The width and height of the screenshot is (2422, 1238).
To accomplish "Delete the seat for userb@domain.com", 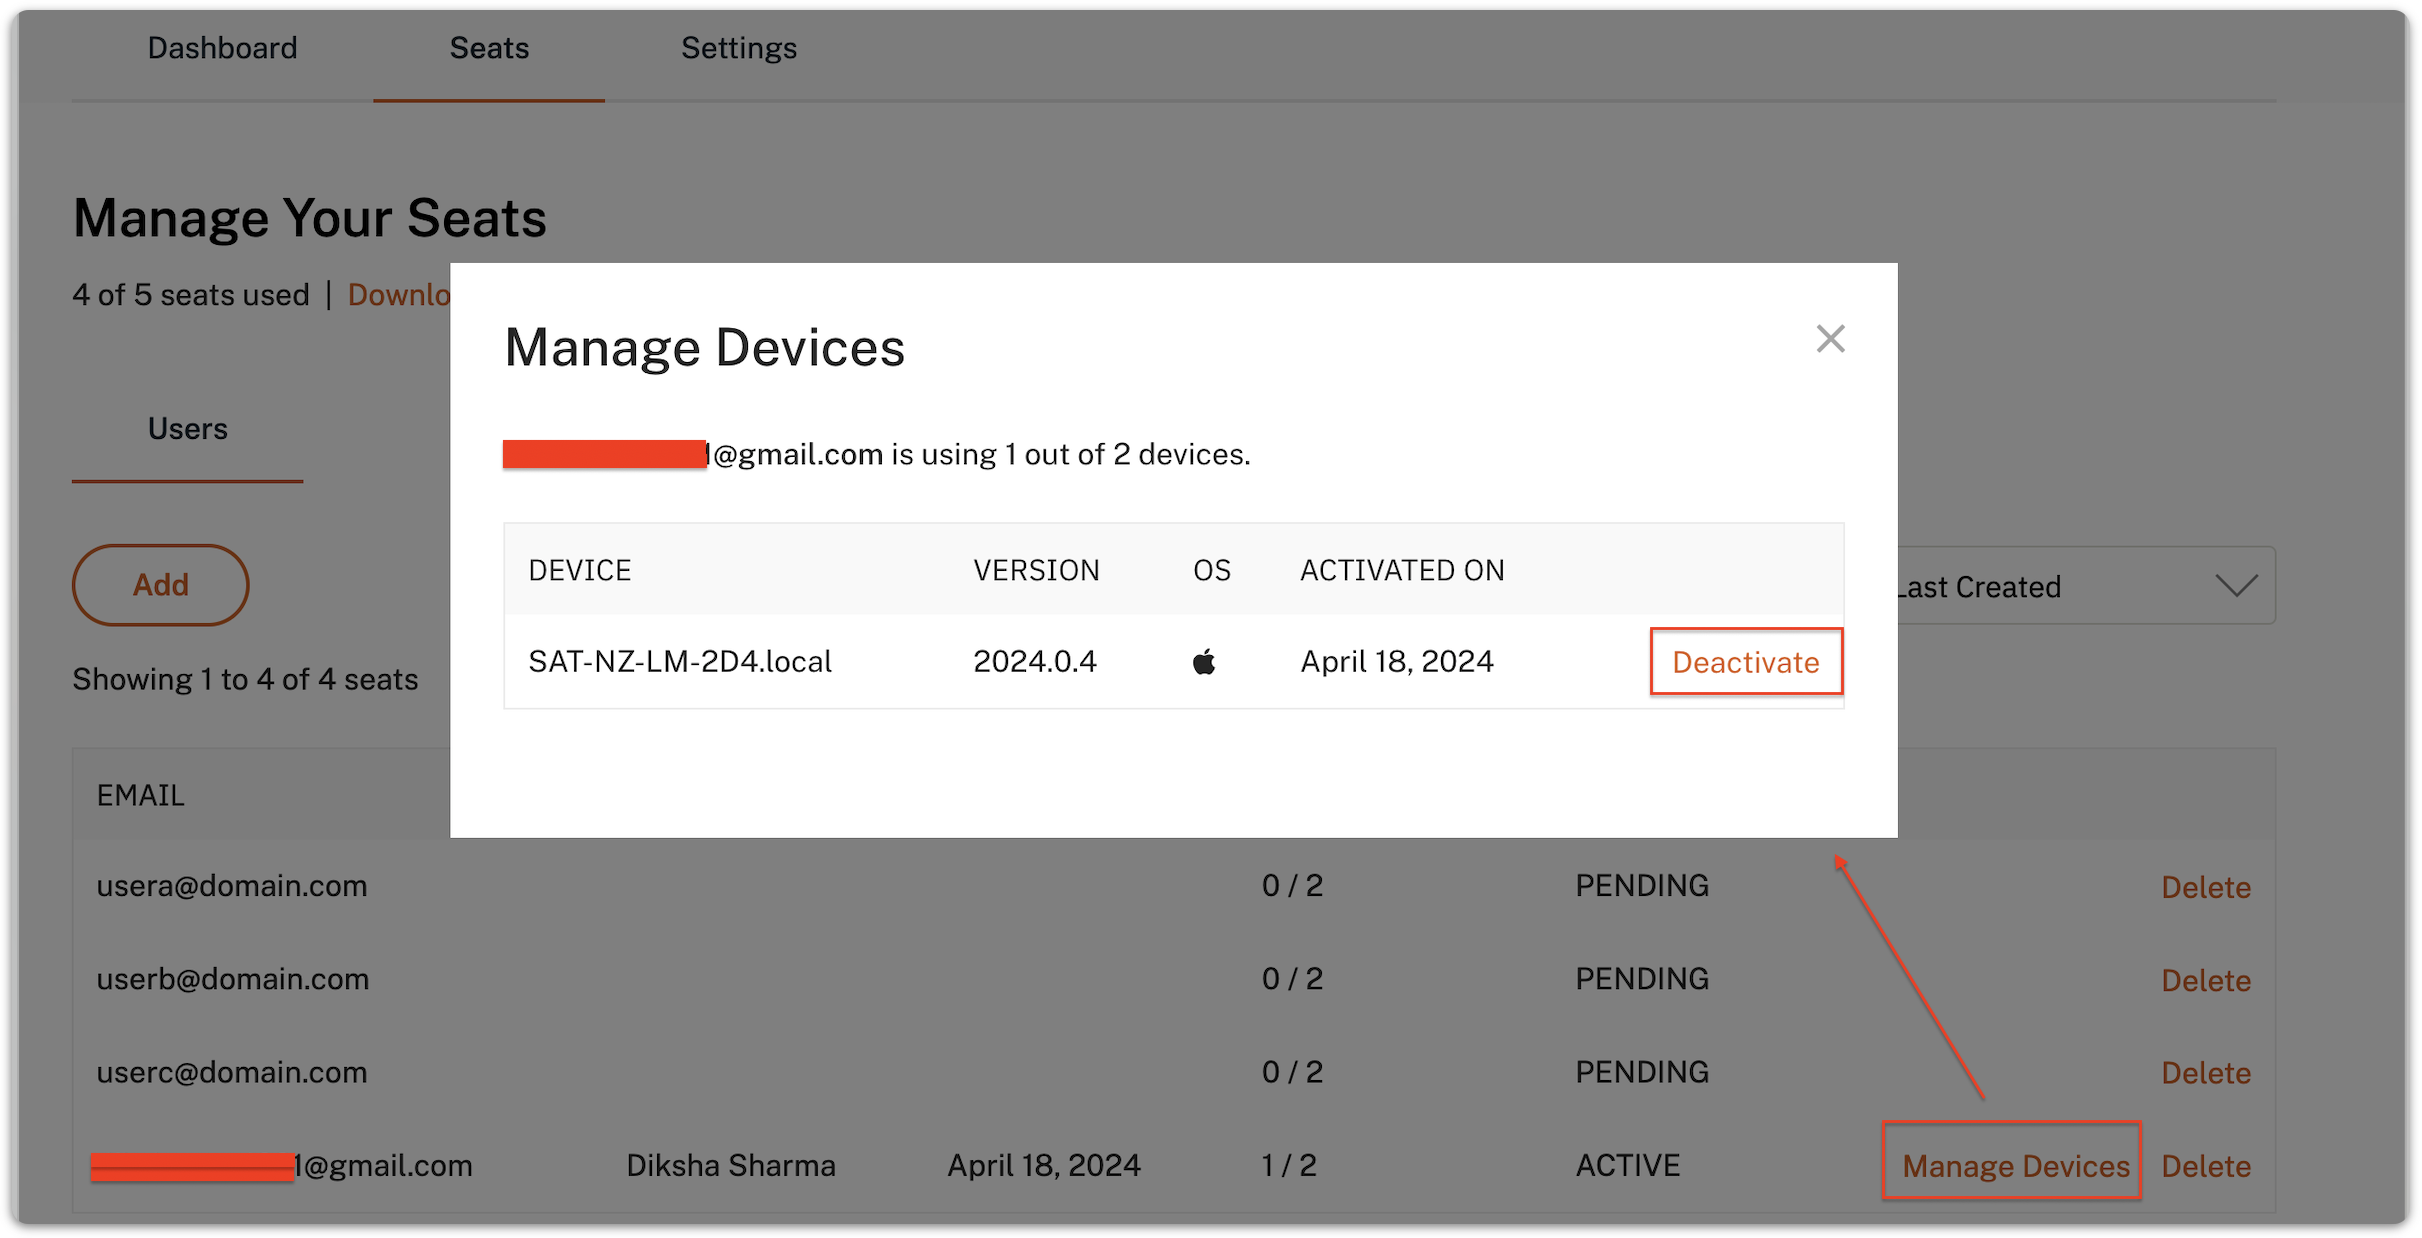I will tap(2206, 979).
